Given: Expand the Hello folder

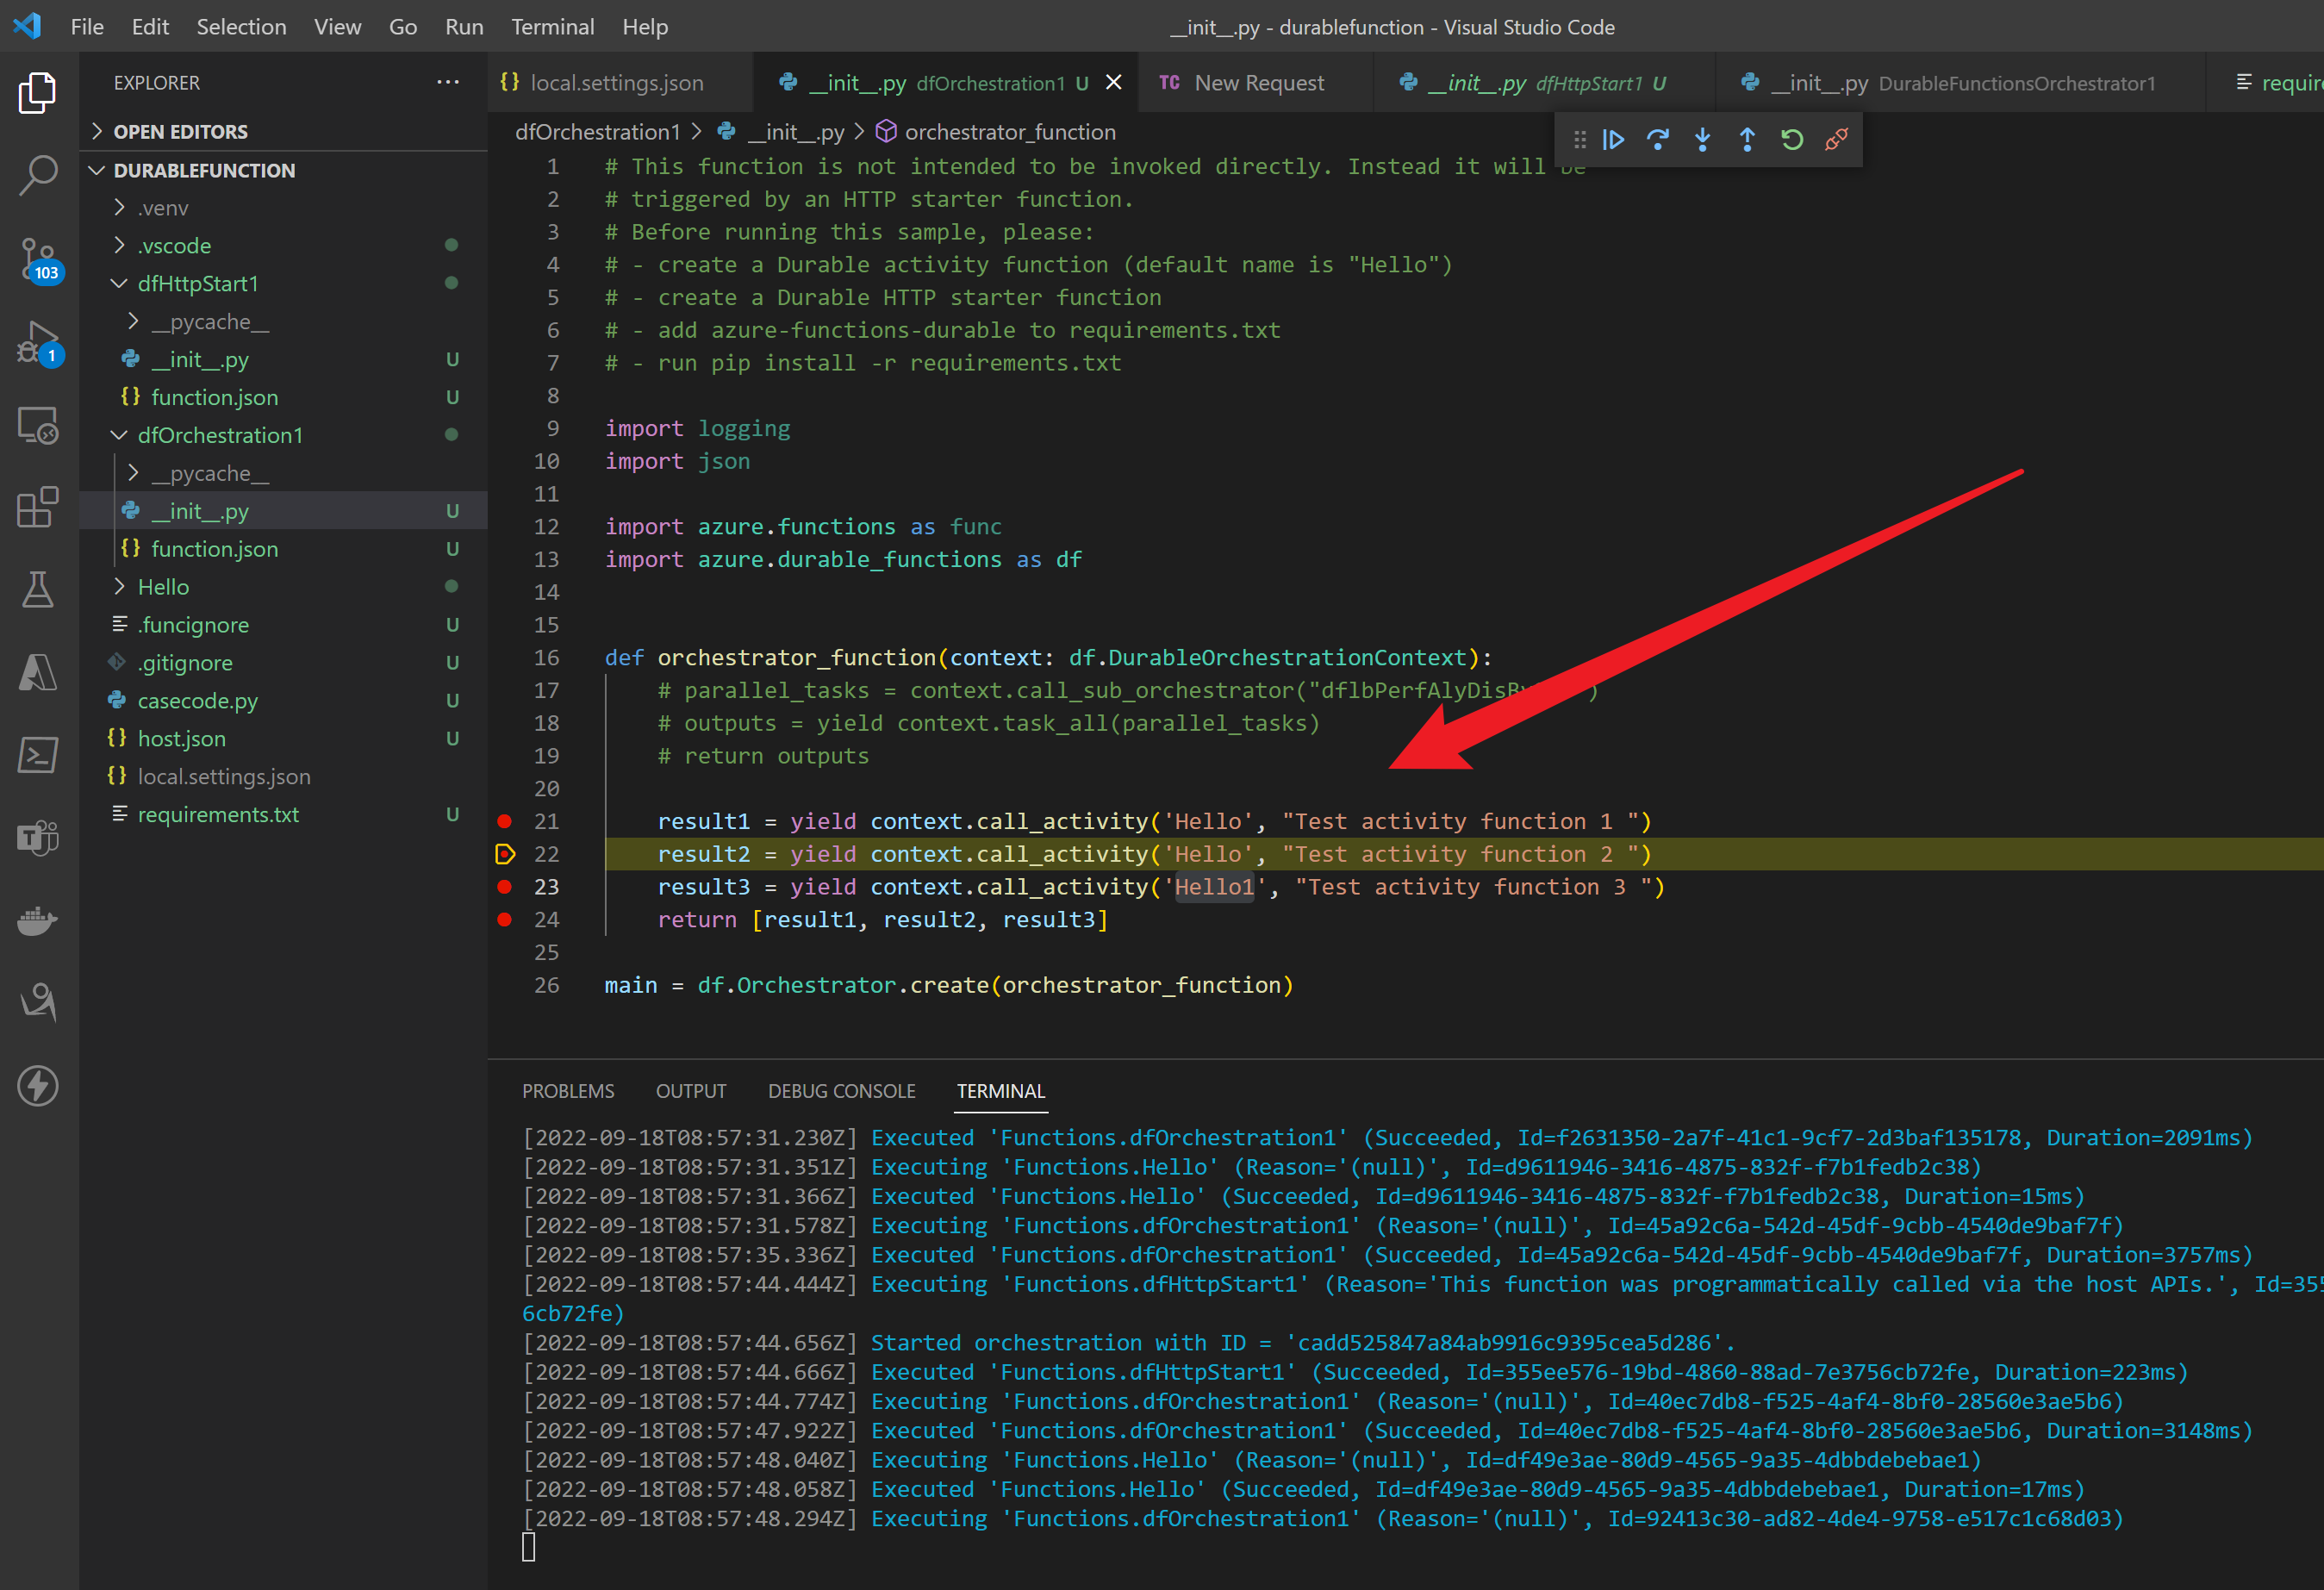Looking at the screenshot, I should tap(163, 587).
